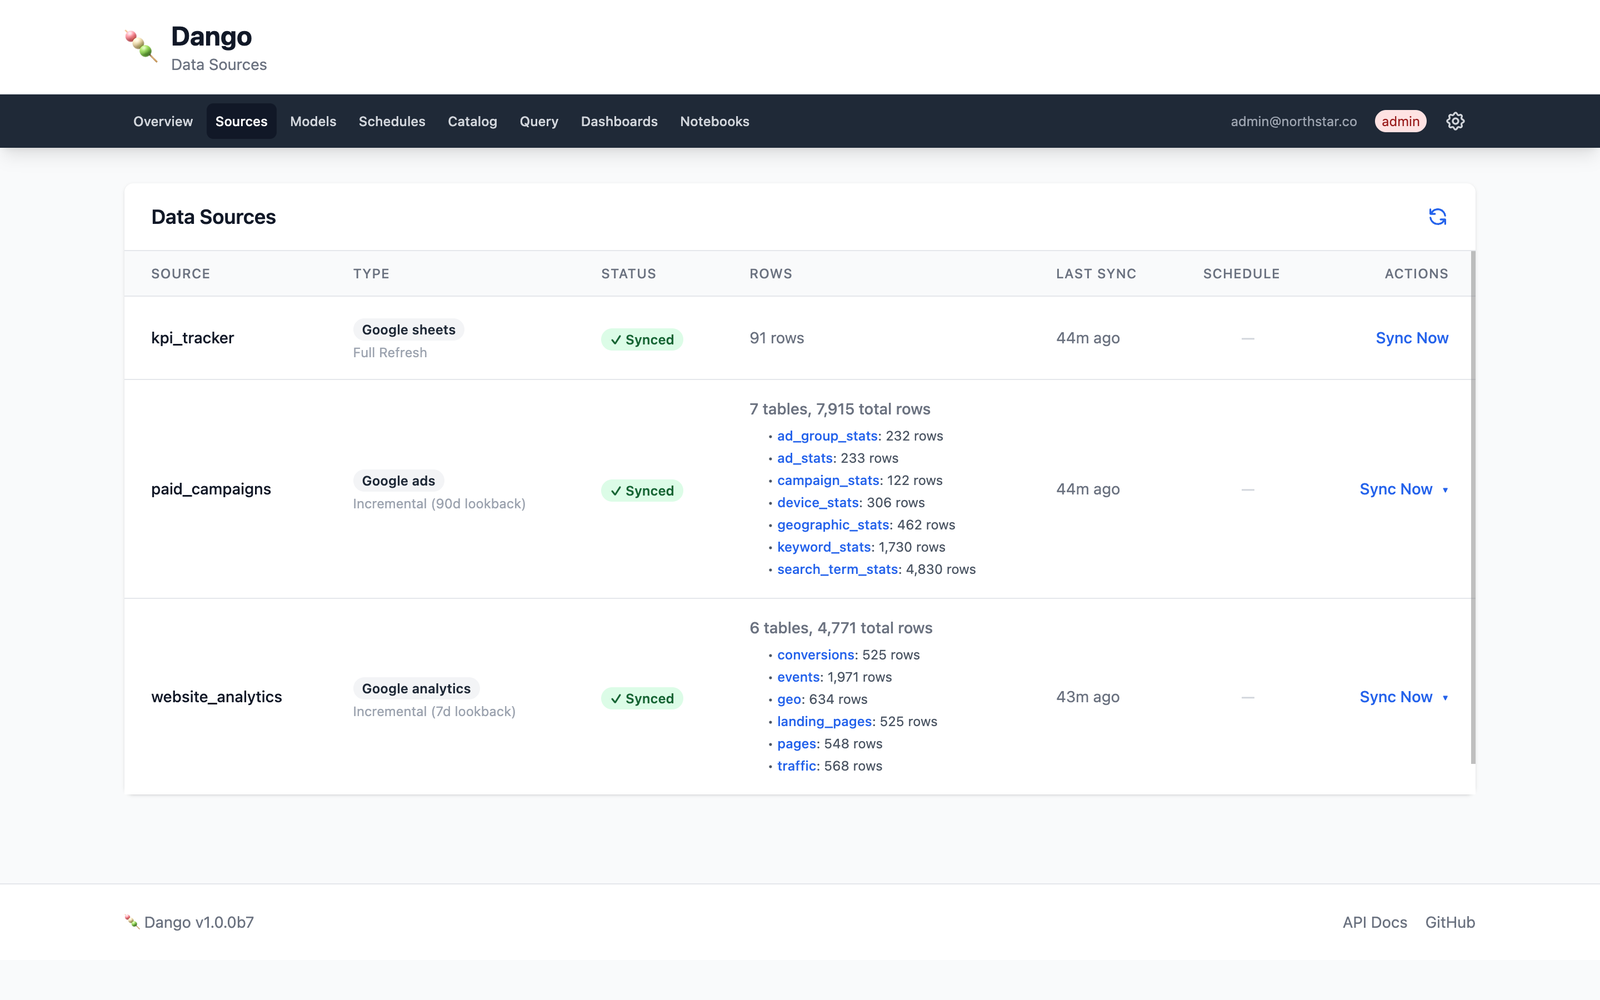Click the Google sheets type badge
Image resolution: width=1600 pixels, height=1000 pixels.
tap(408, 330)
